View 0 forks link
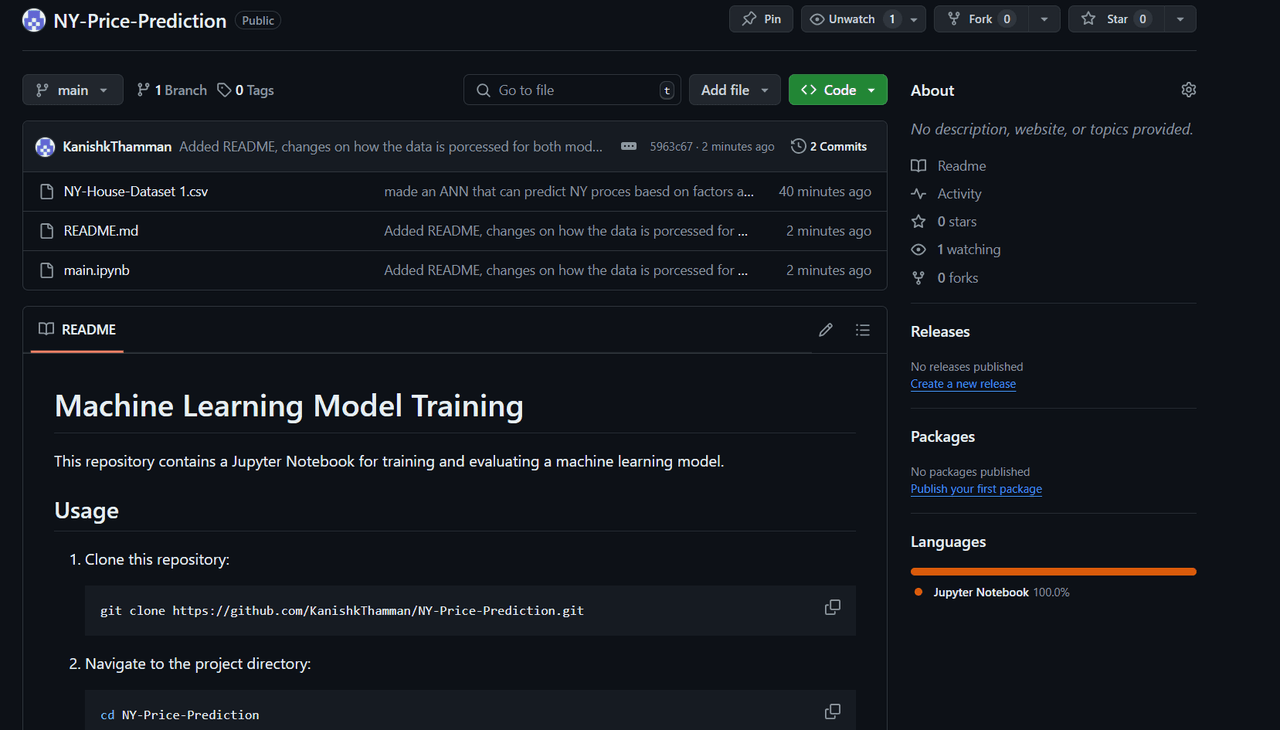The width and height of the screenshot is (1280, 730). pos(945,278)
